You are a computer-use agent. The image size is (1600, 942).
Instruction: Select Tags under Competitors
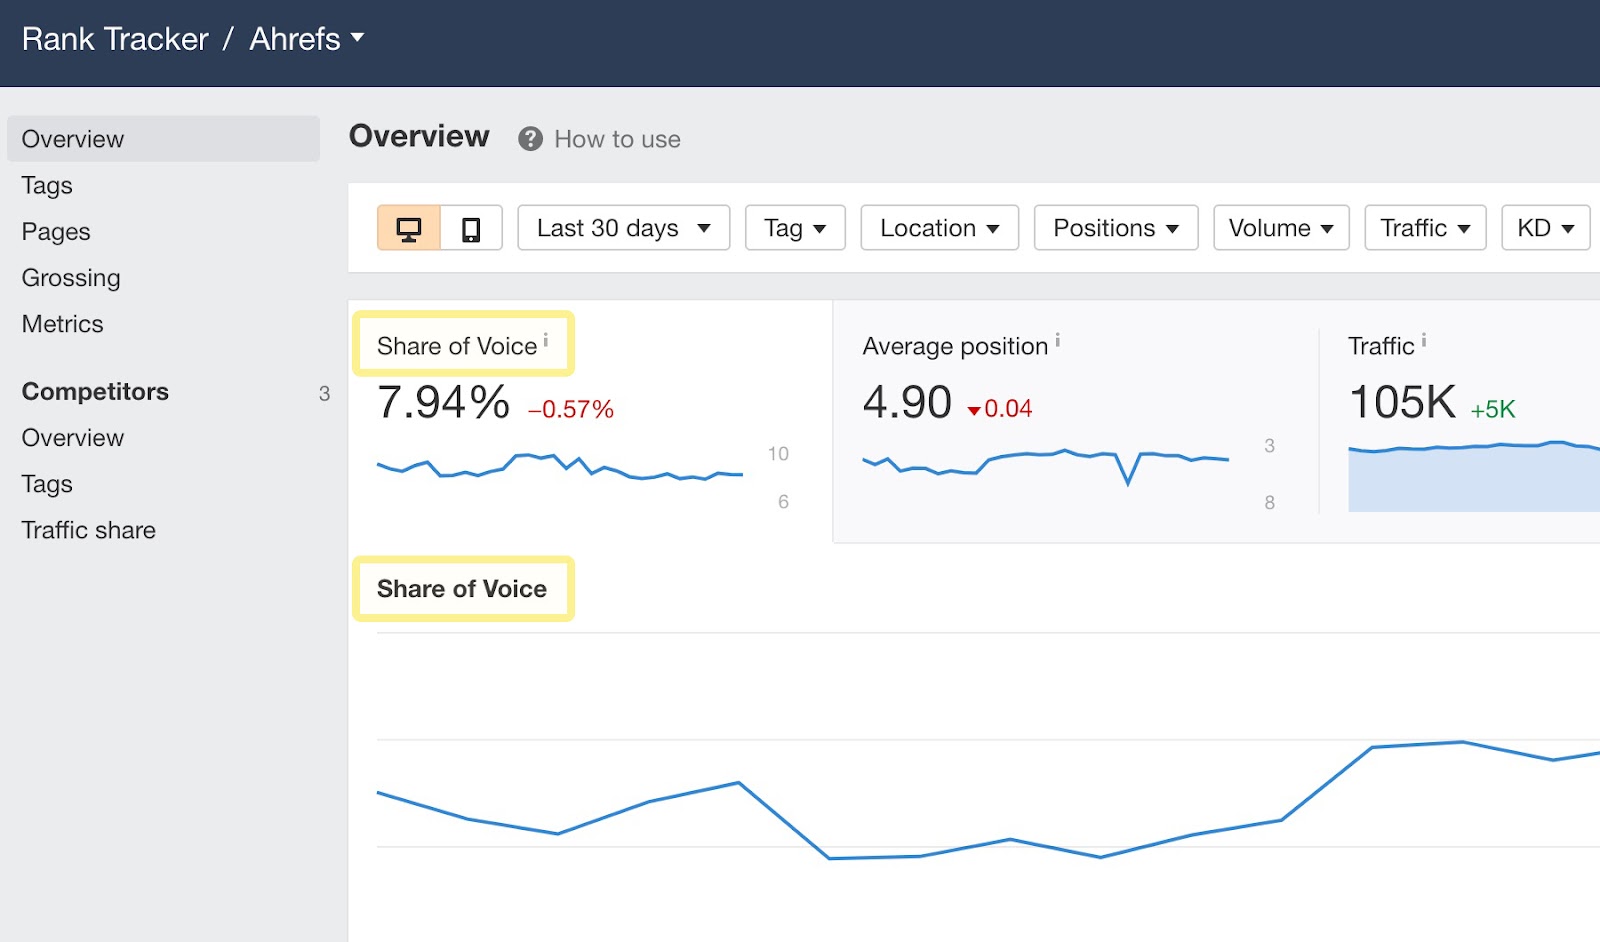pos(46,484)
